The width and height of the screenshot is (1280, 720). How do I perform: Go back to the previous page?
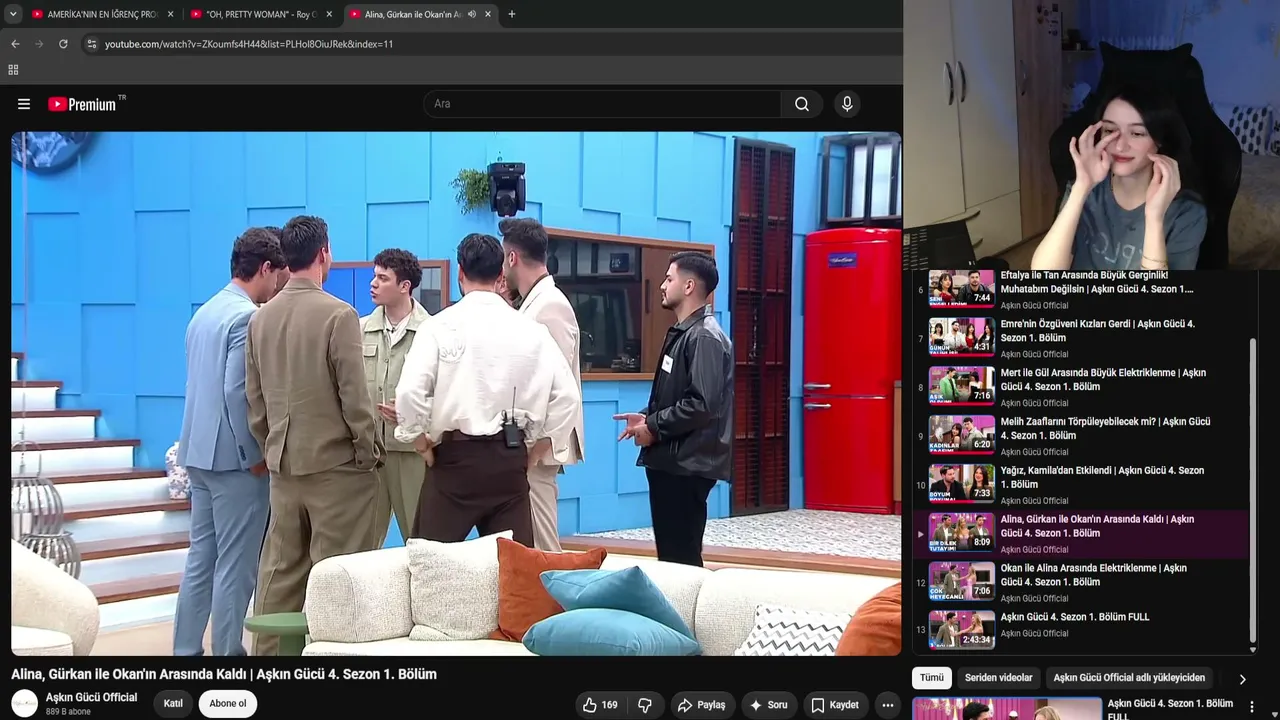[x=15, y=44]
